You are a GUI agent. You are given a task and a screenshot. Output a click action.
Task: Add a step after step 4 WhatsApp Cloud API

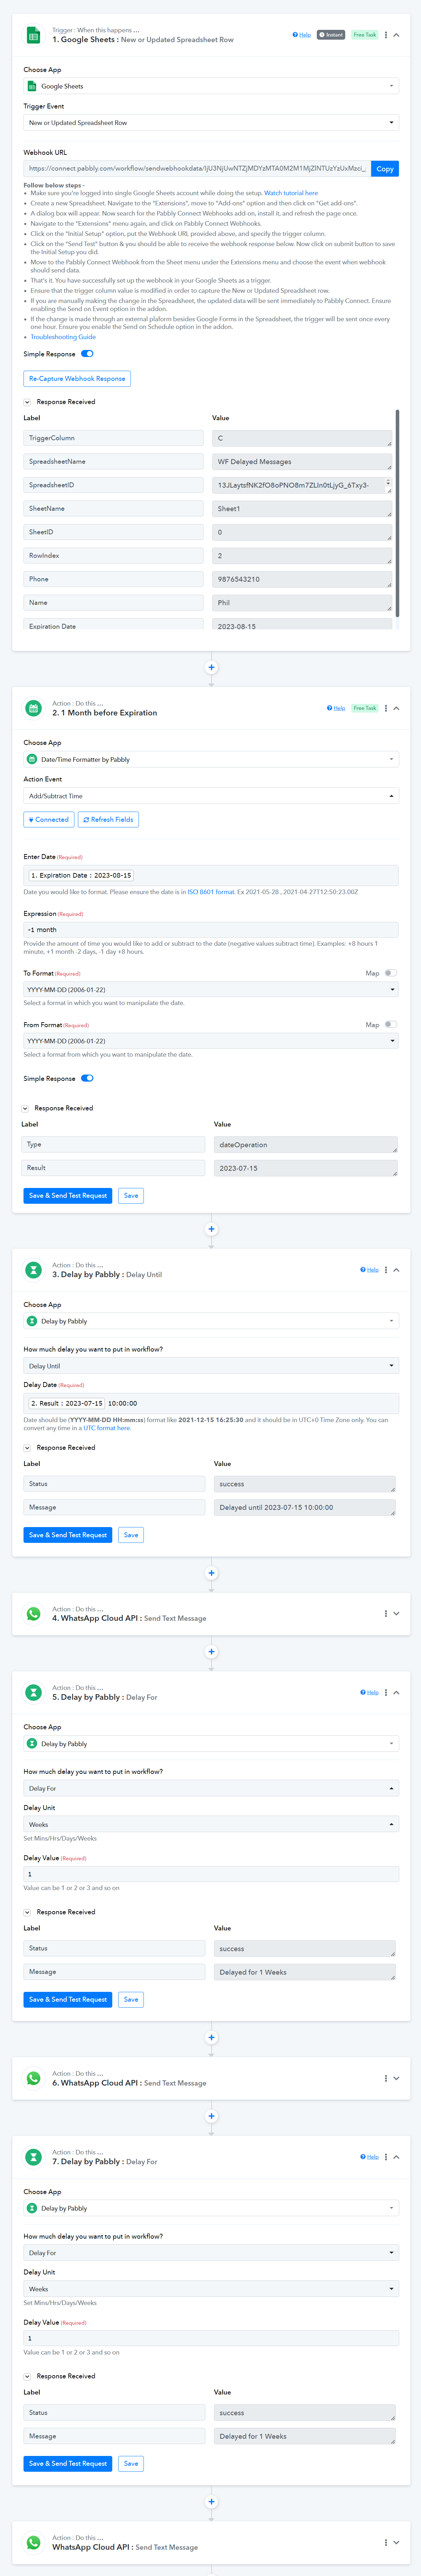coord(211,1652)
